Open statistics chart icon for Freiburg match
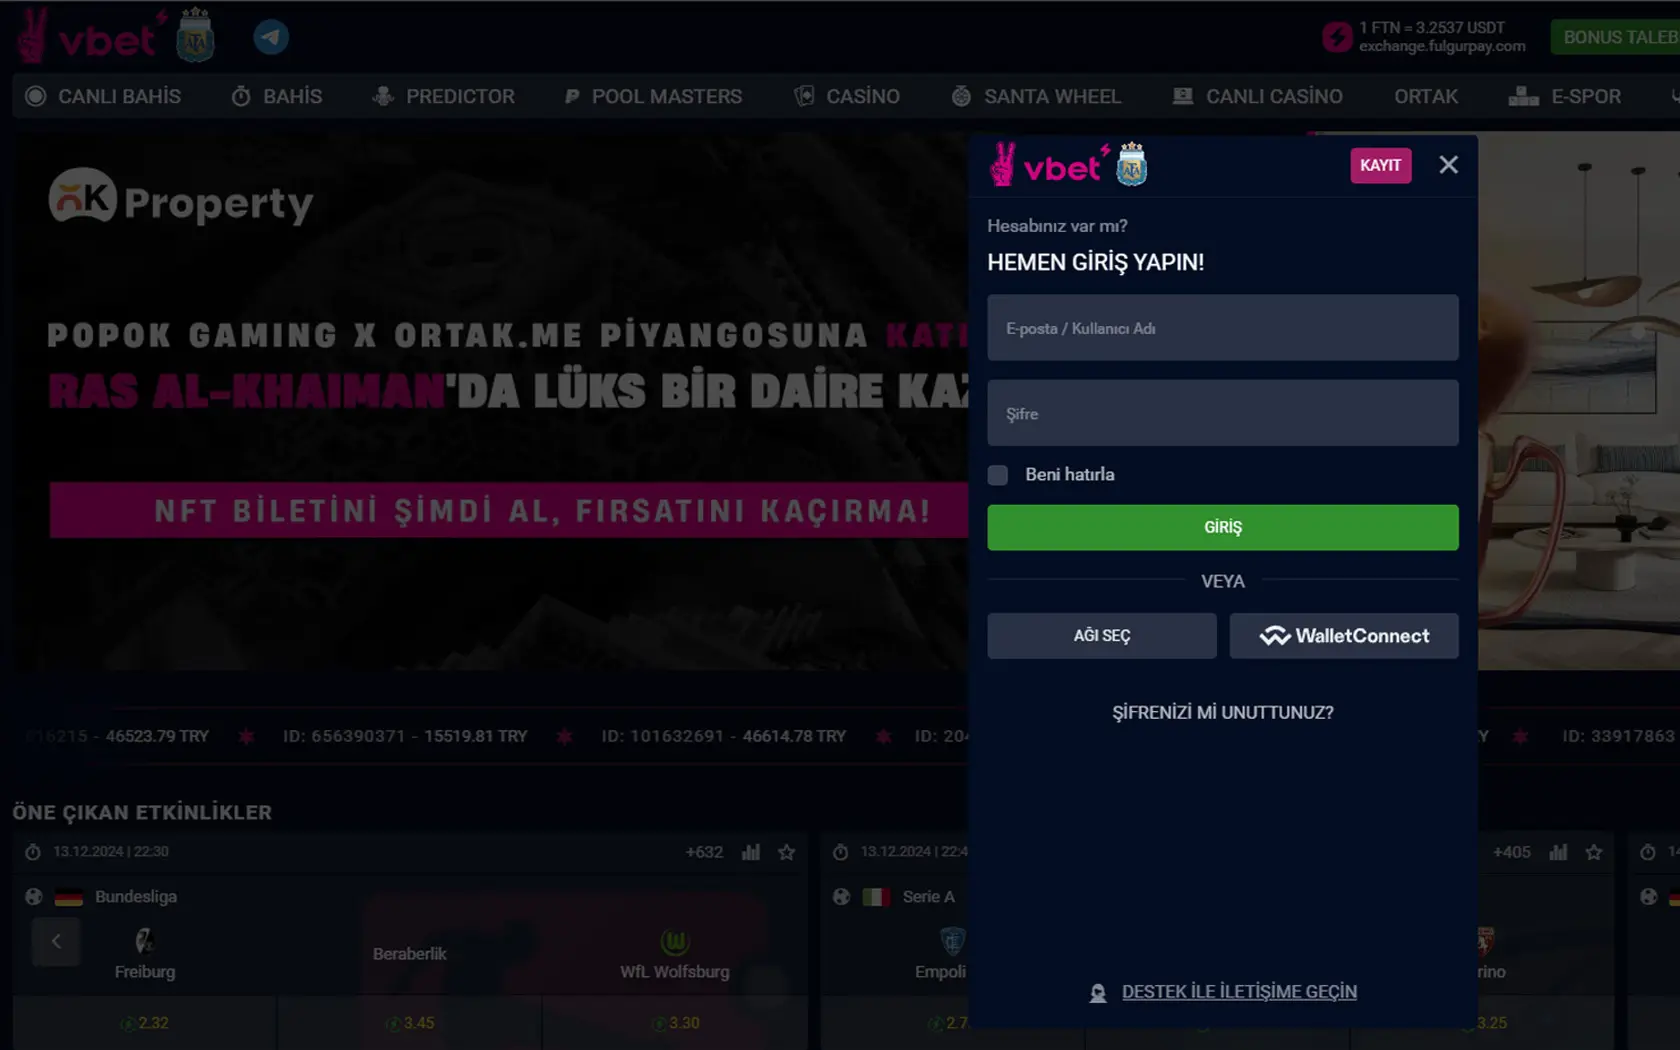This screenshot has height=1050, width=1680. point(751,852)
